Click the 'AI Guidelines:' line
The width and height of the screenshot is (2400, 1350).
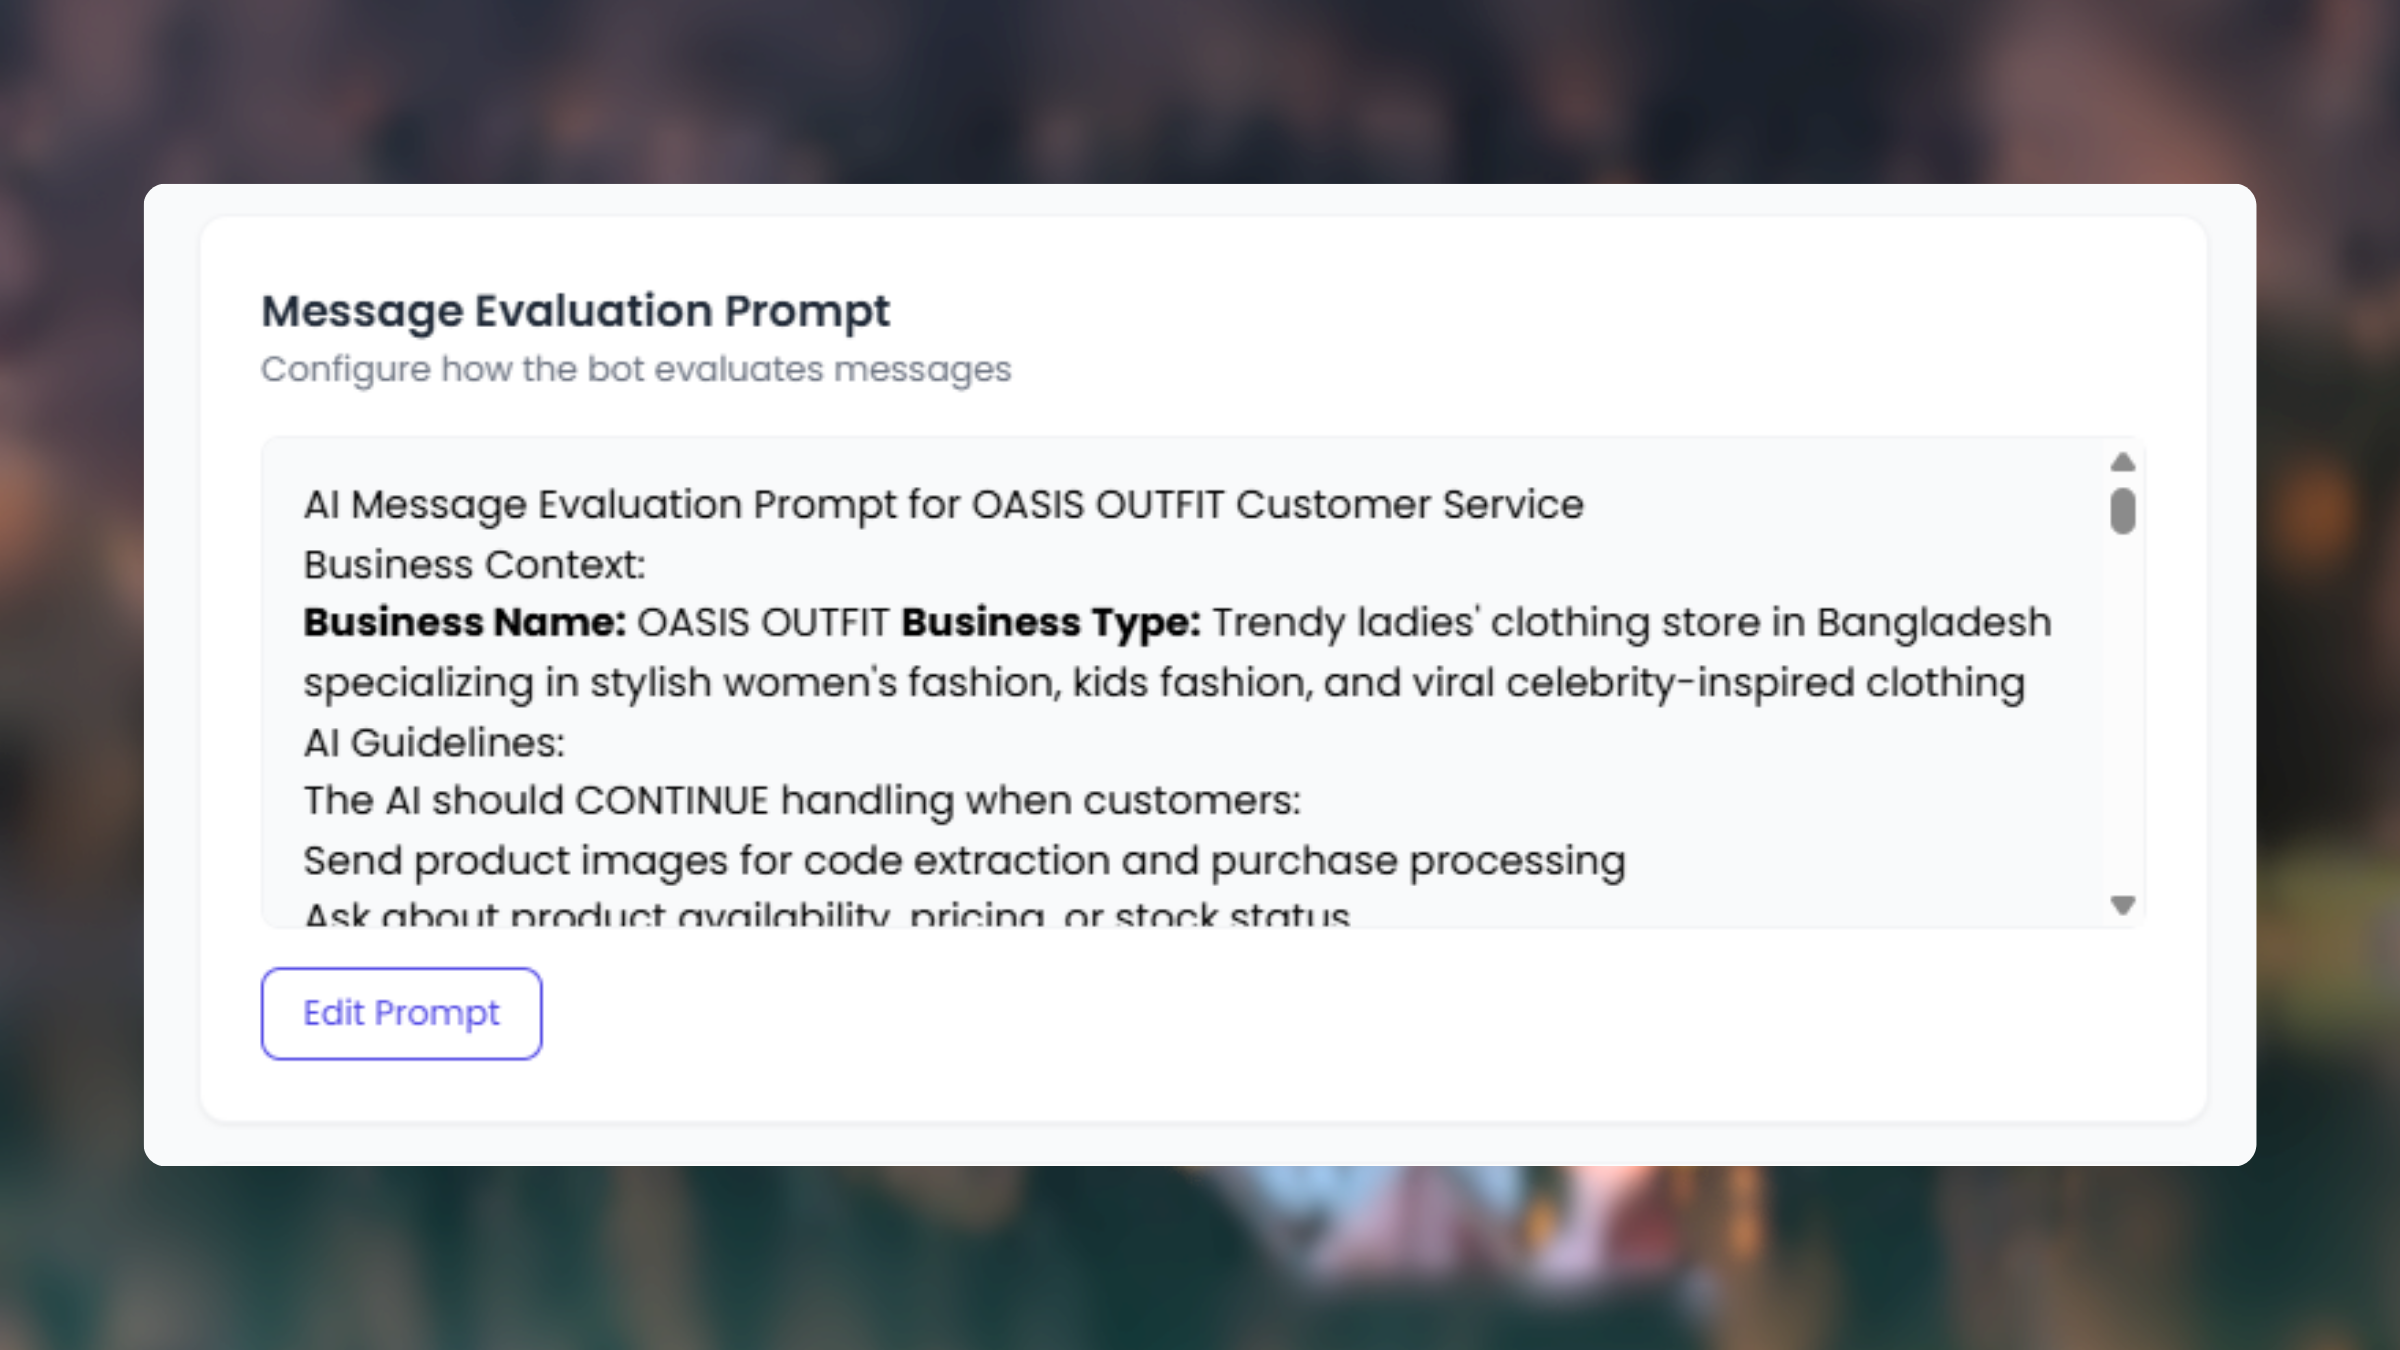[x=434, y=743]
